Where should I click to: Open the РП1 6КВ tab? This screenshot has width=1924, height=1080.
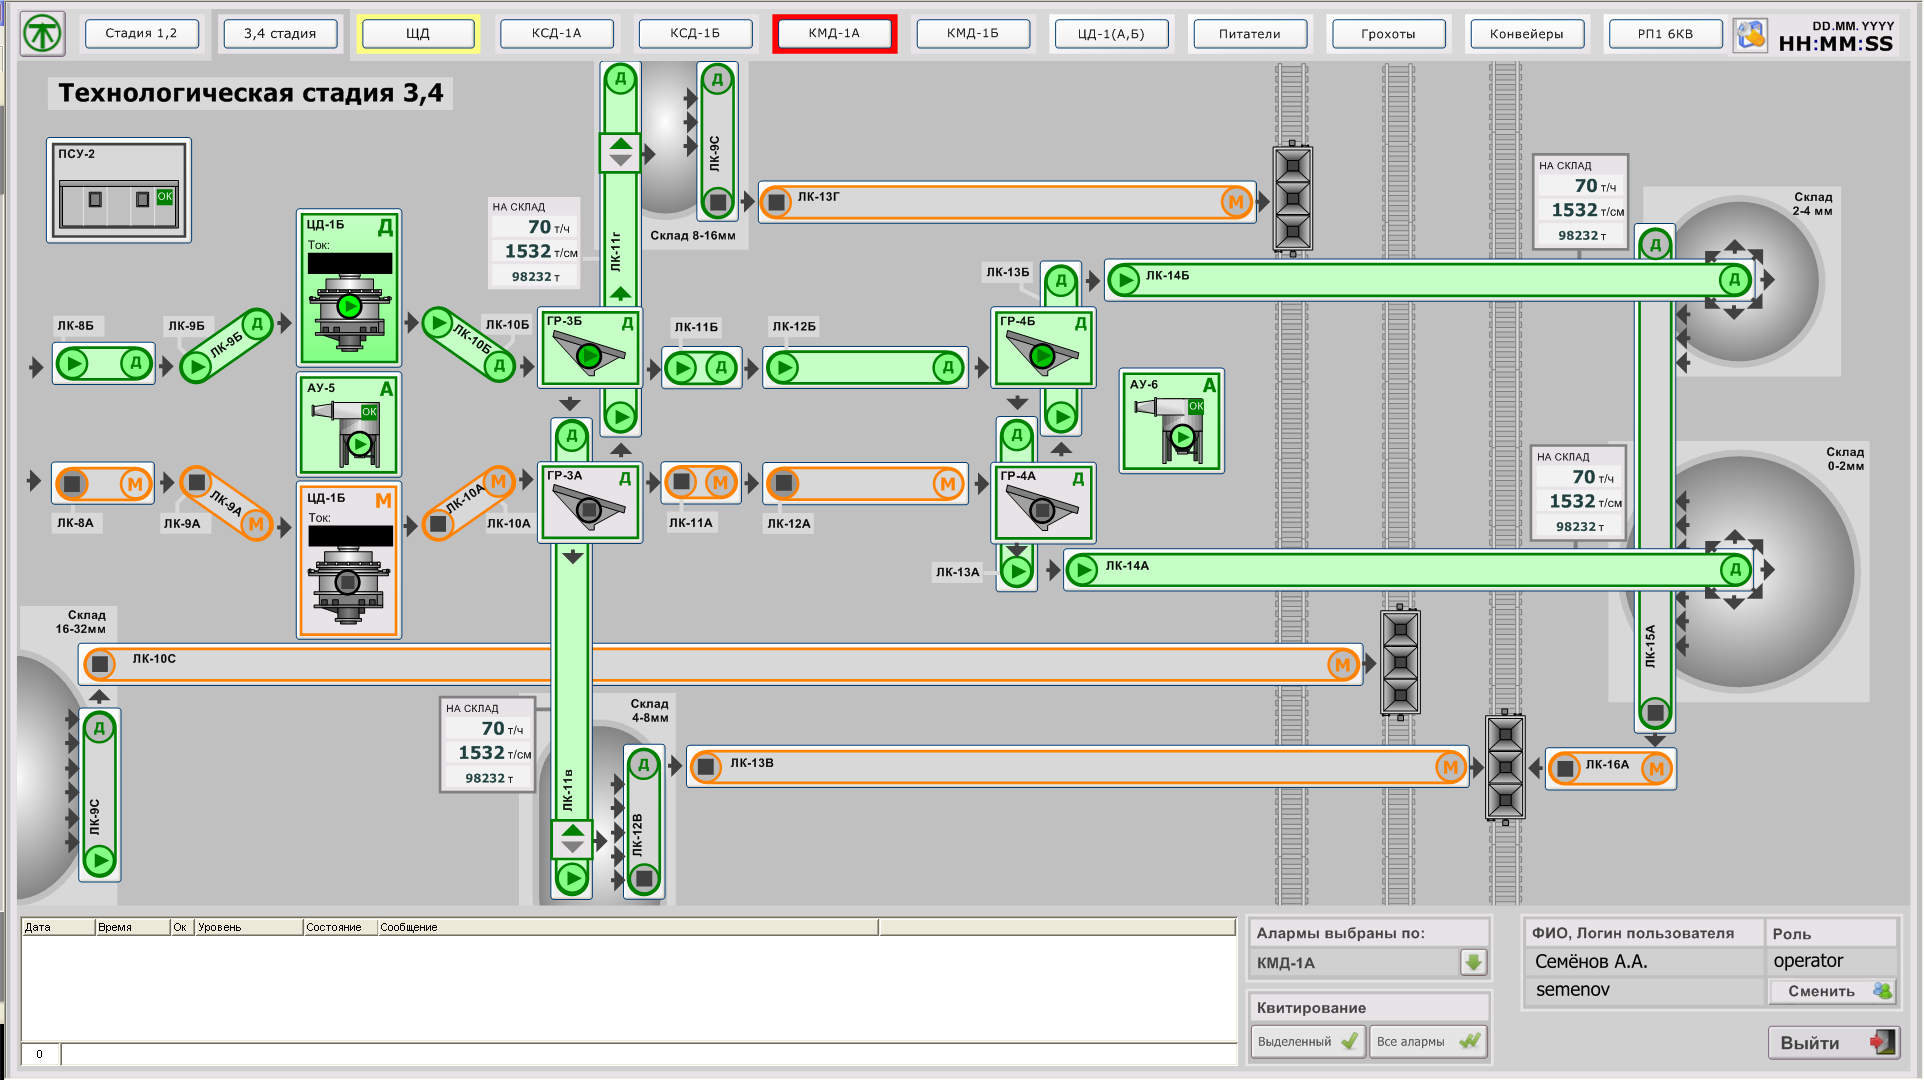tap(1665, 34)
